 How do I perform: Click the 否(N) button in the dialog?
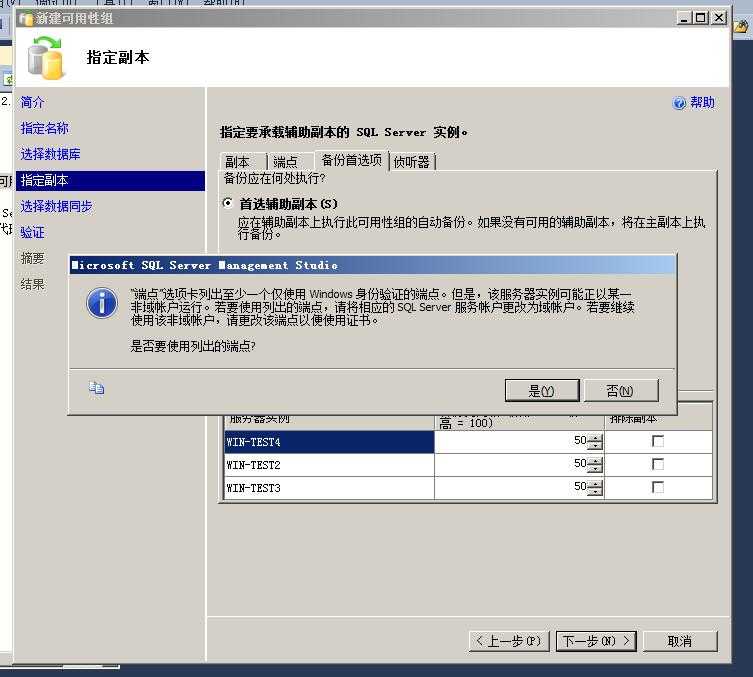click(620, 390)
